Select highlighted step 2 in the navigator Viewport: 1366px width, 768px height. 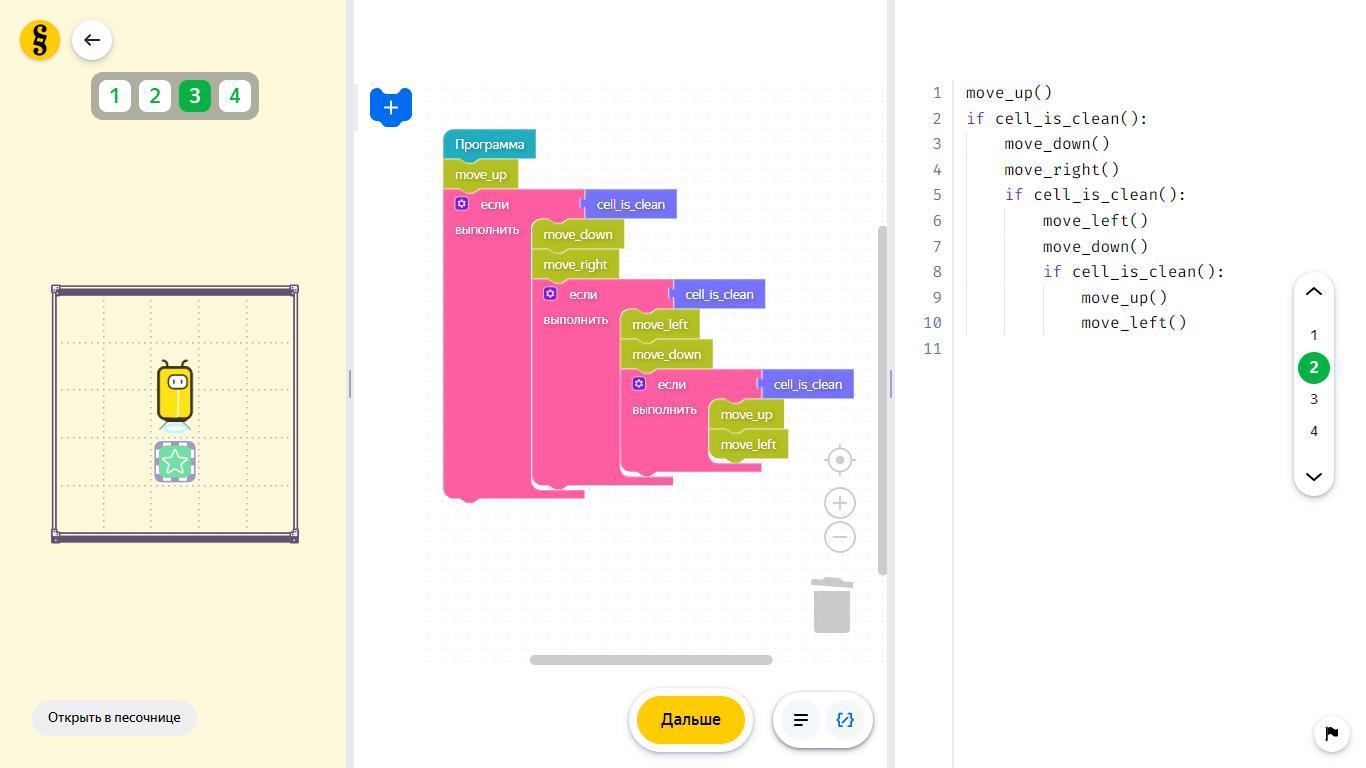pos(1314,367)
